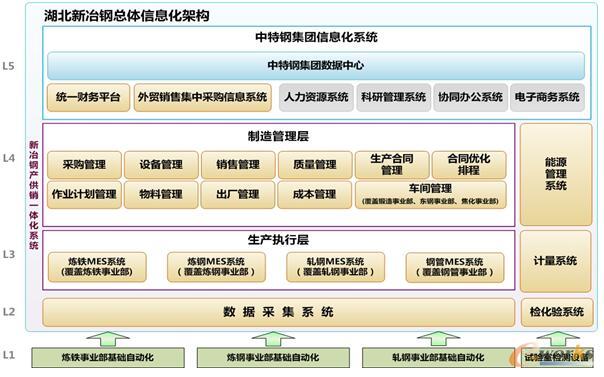604x377 pixels.
Task: Select the 采购管理 module
Action: coord(84,165)
